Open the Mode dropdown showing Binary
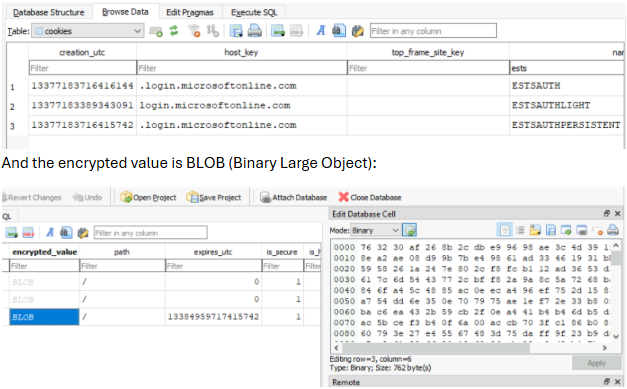 click(x=375, y=230)
